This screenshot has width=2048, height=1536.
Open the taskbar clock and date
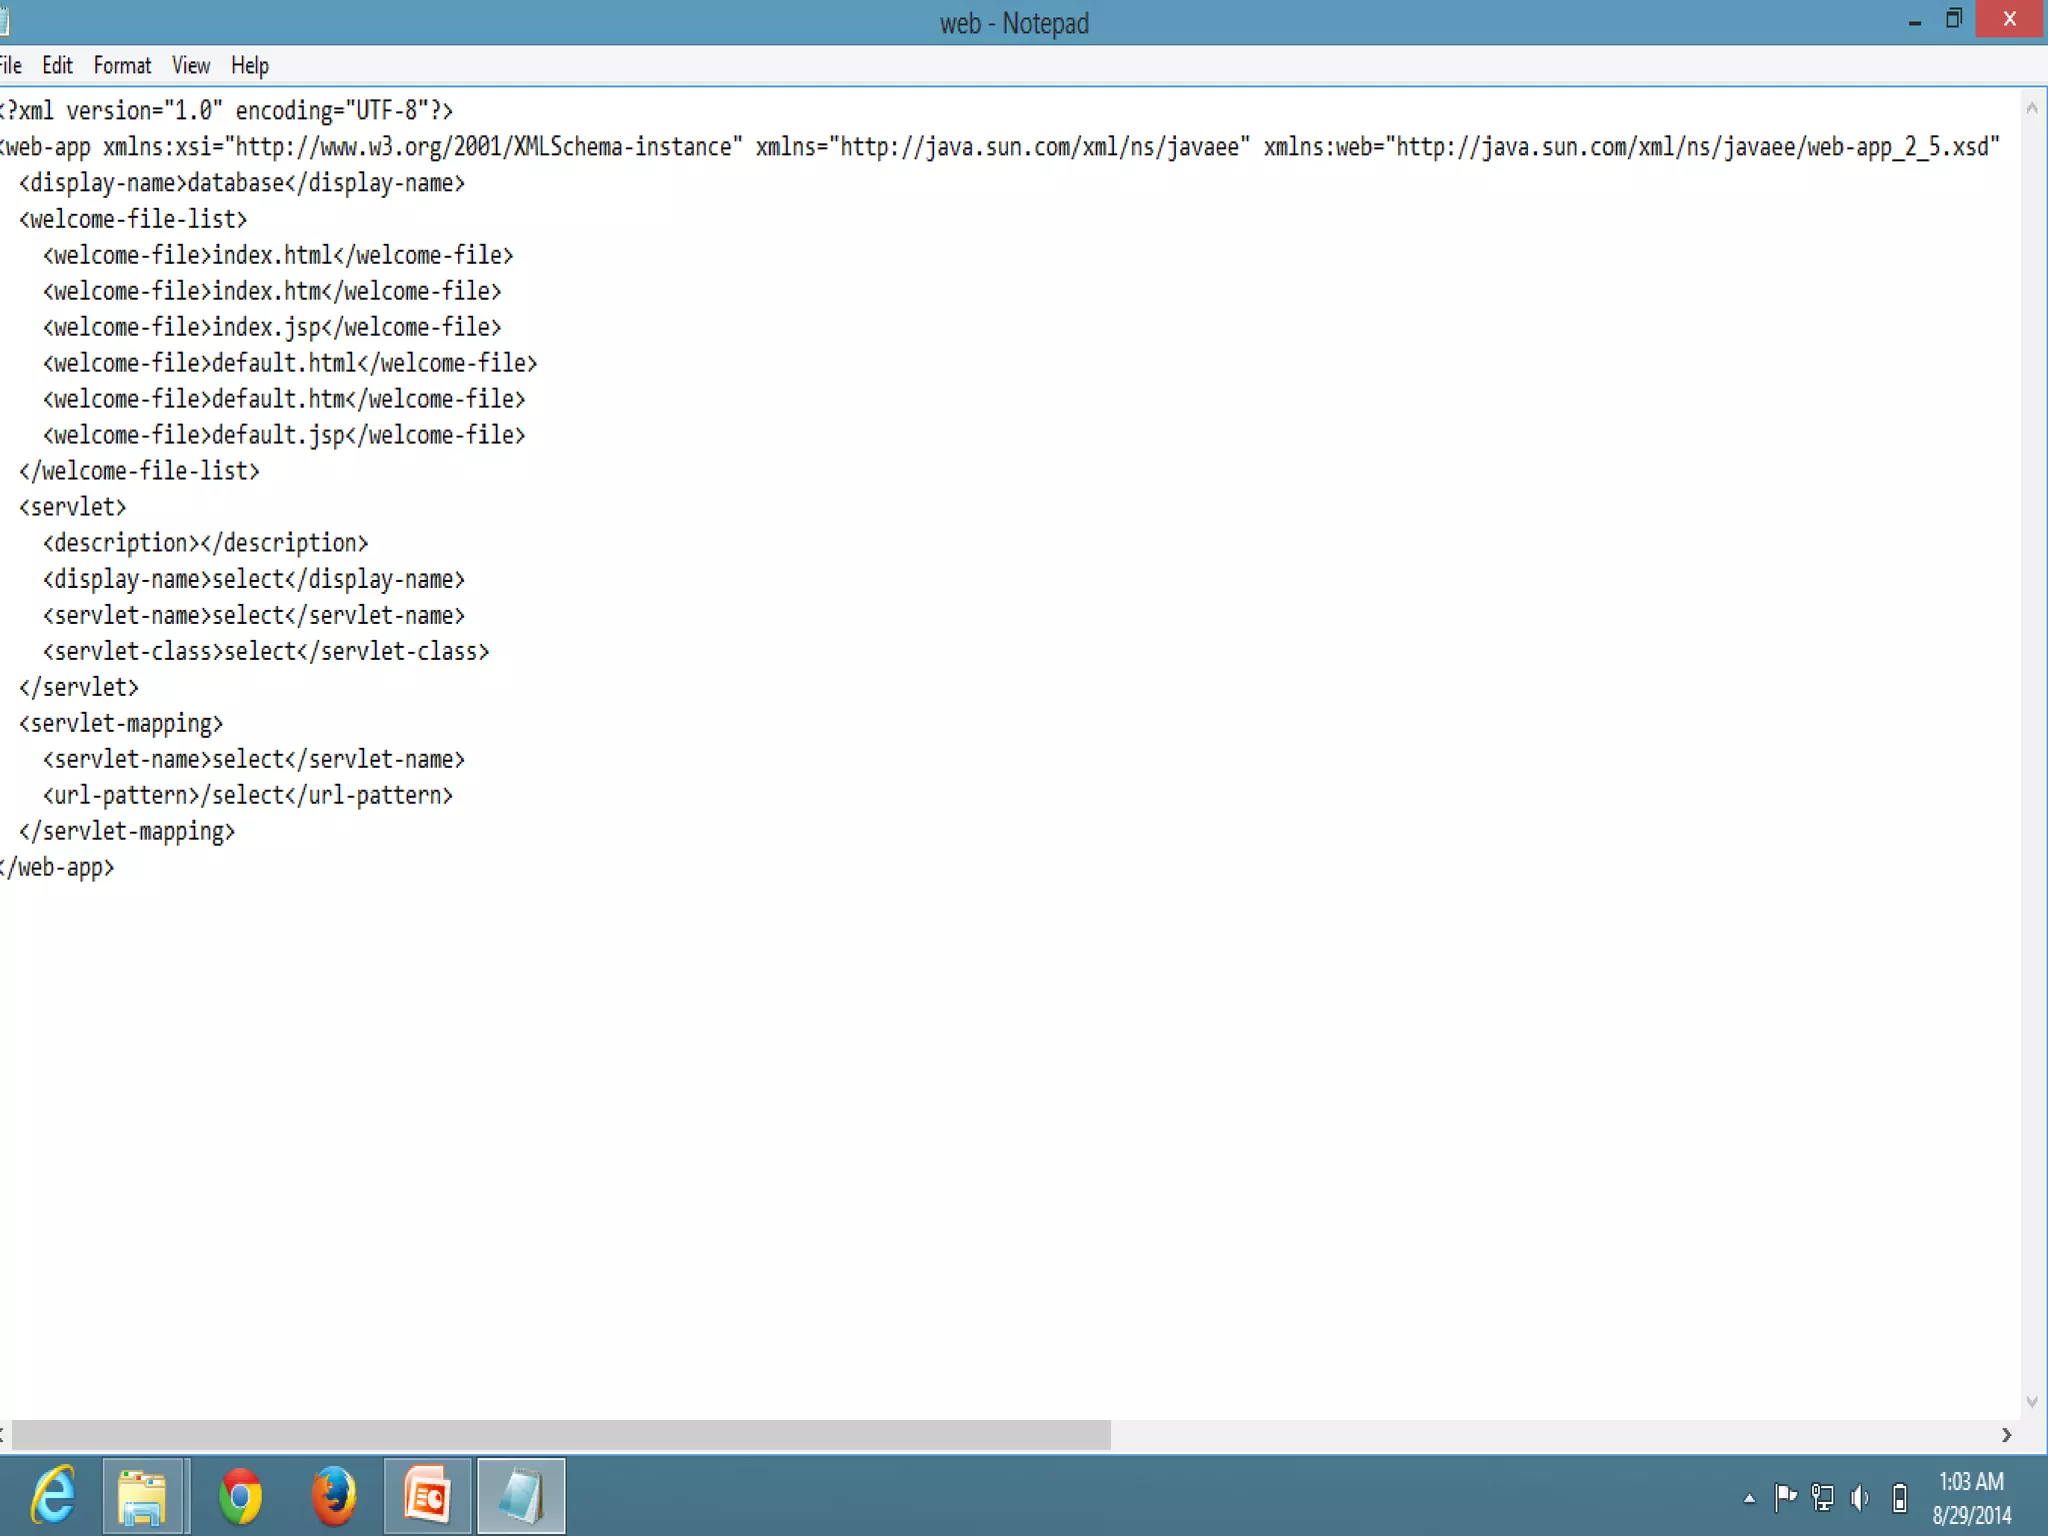click(x=1971, y=1498)
